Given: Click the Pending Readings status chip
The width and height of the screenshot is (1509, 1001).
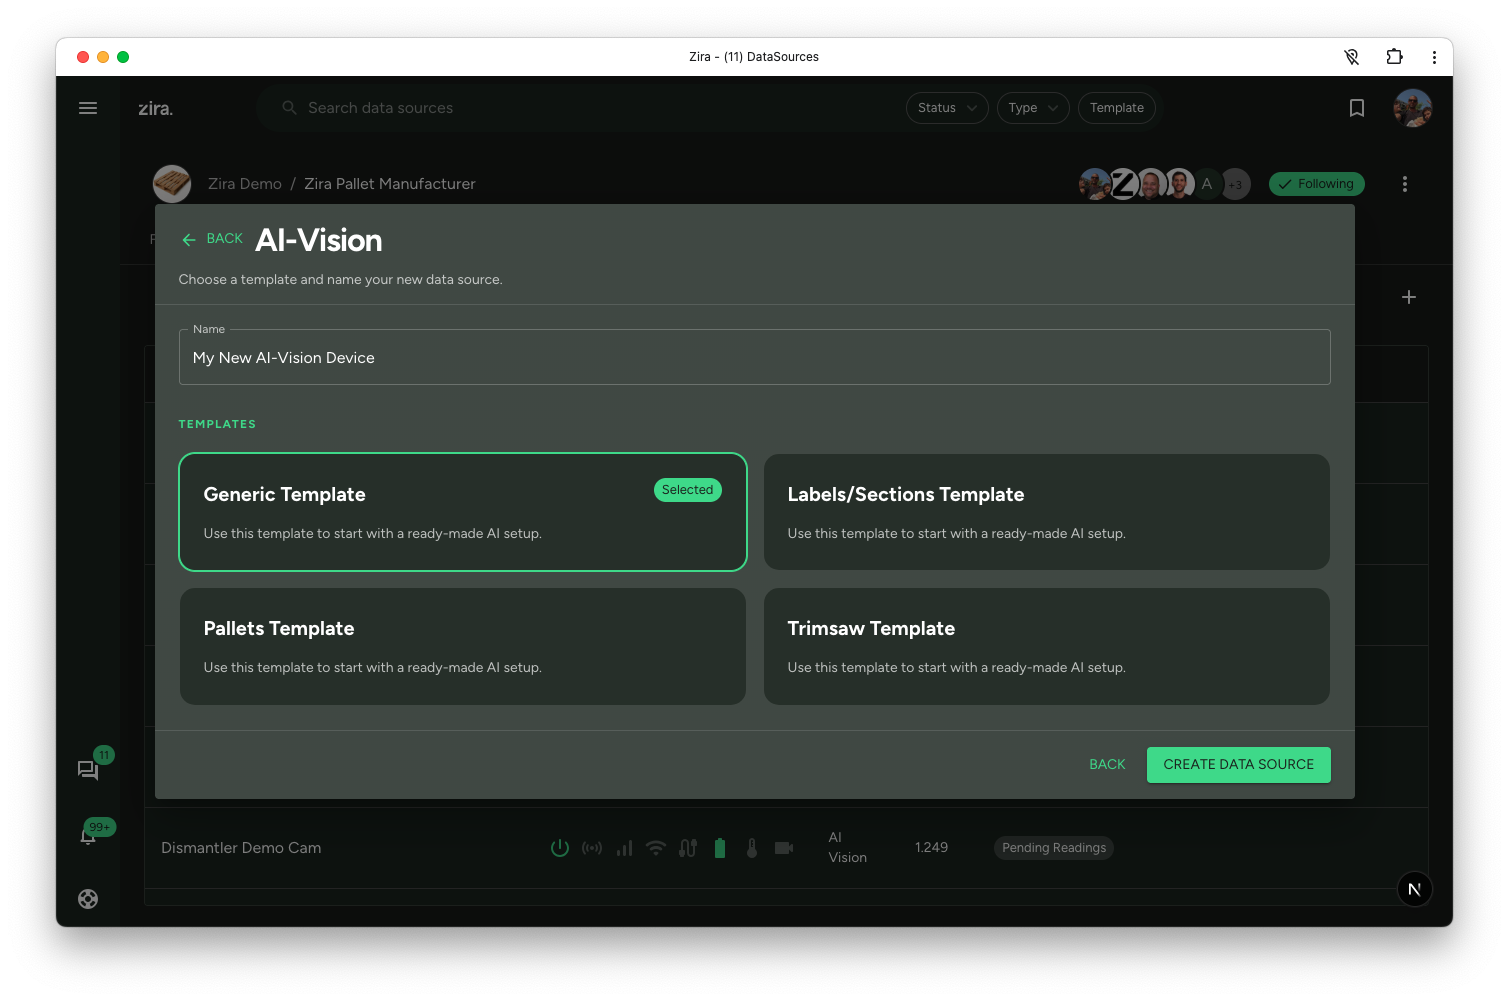Looking at the screenshot, I should tap(1054, 848).
